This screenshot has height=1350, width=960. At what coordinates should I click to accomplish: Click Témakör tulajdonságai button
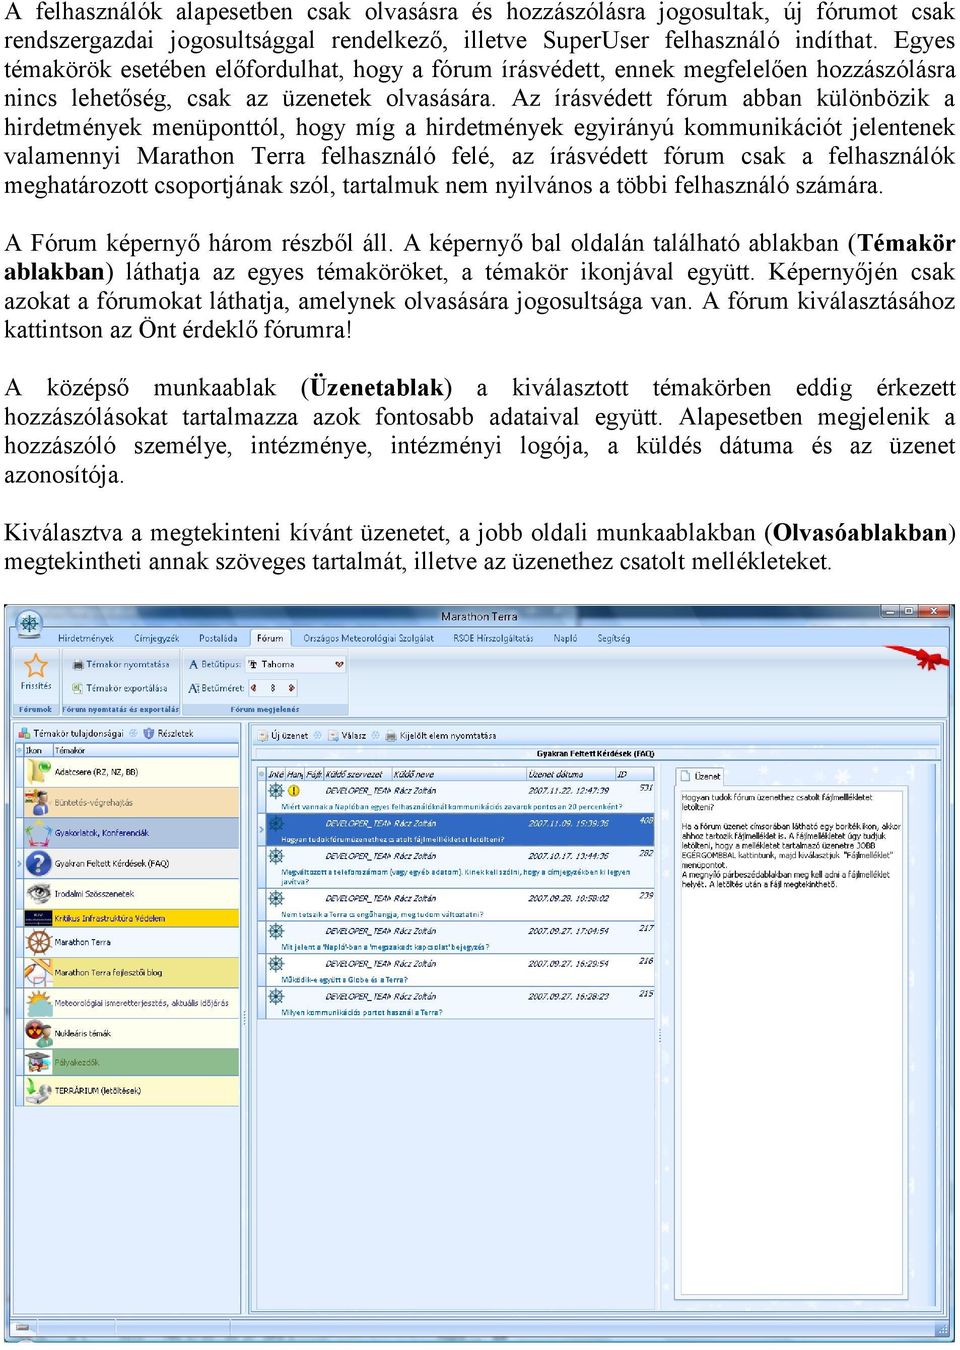[71, 733]
